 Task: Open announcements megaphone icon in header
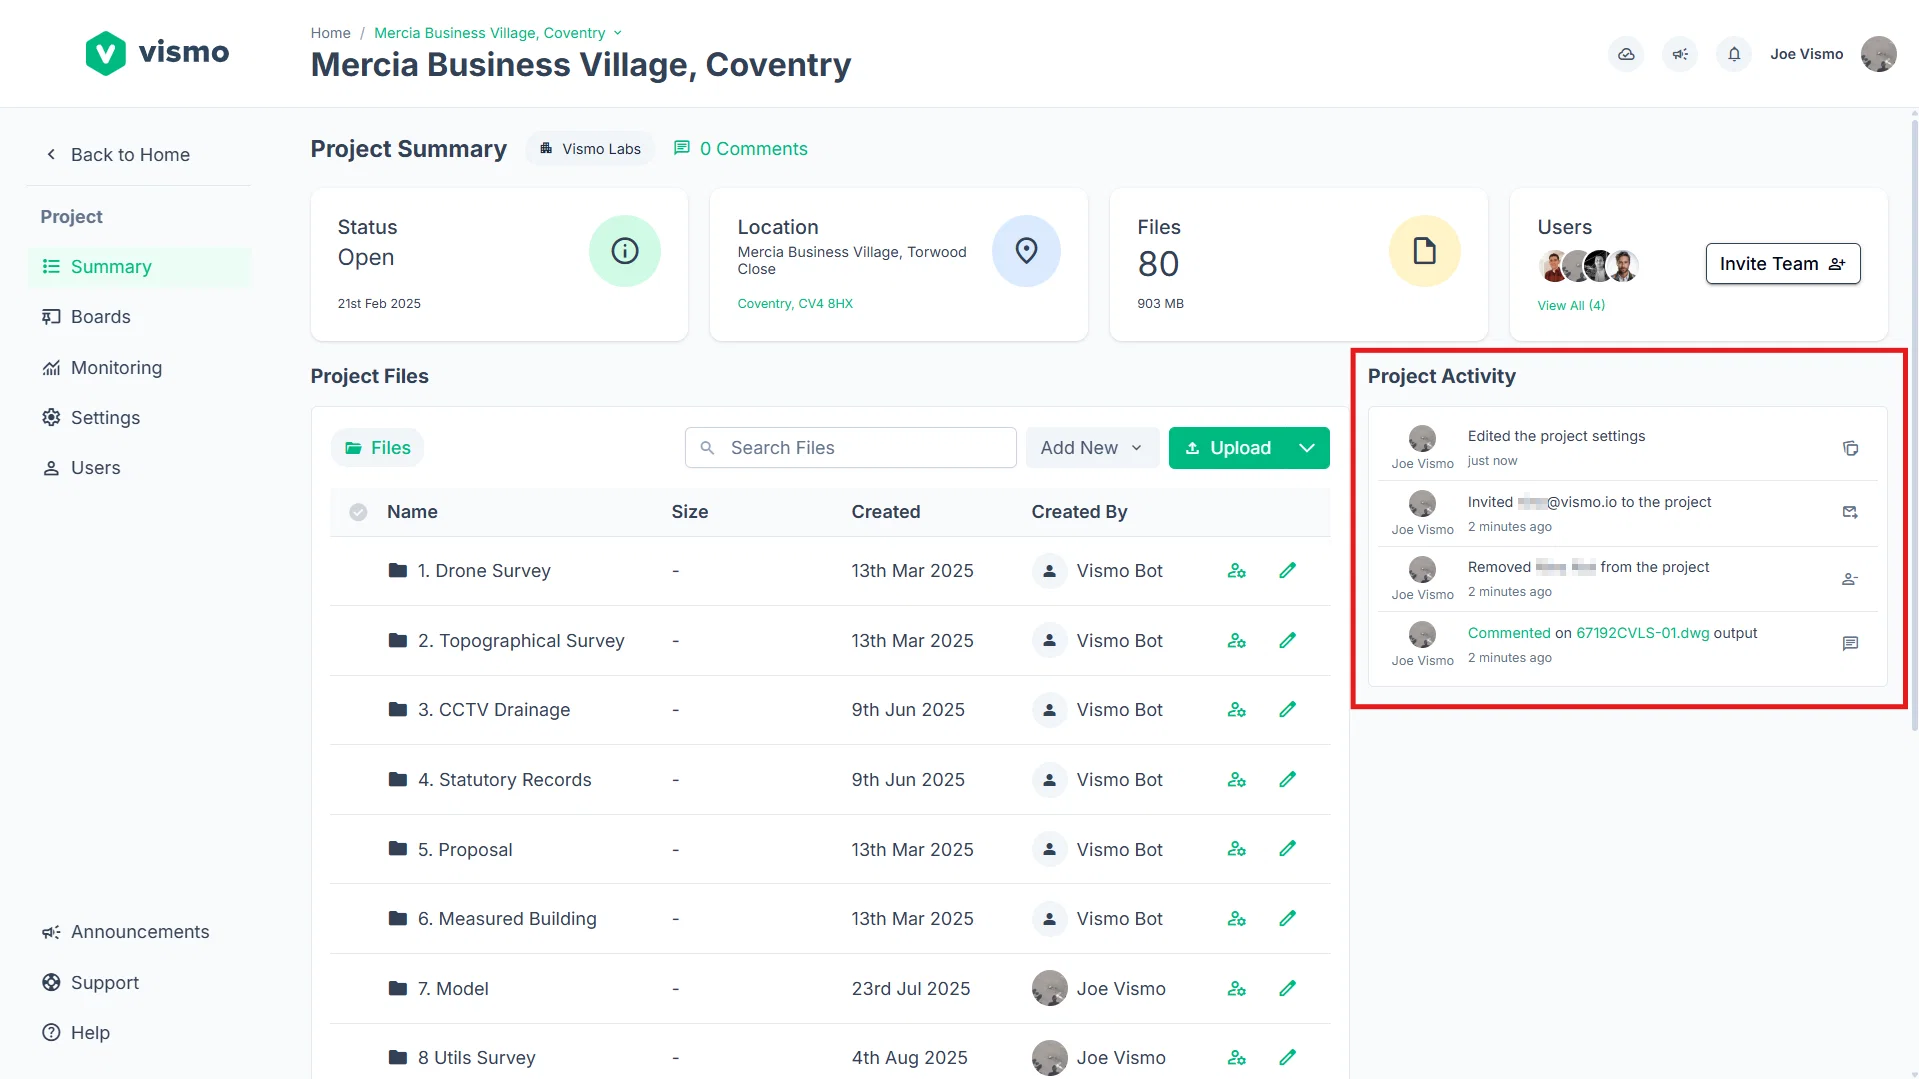click(1680, 54)
